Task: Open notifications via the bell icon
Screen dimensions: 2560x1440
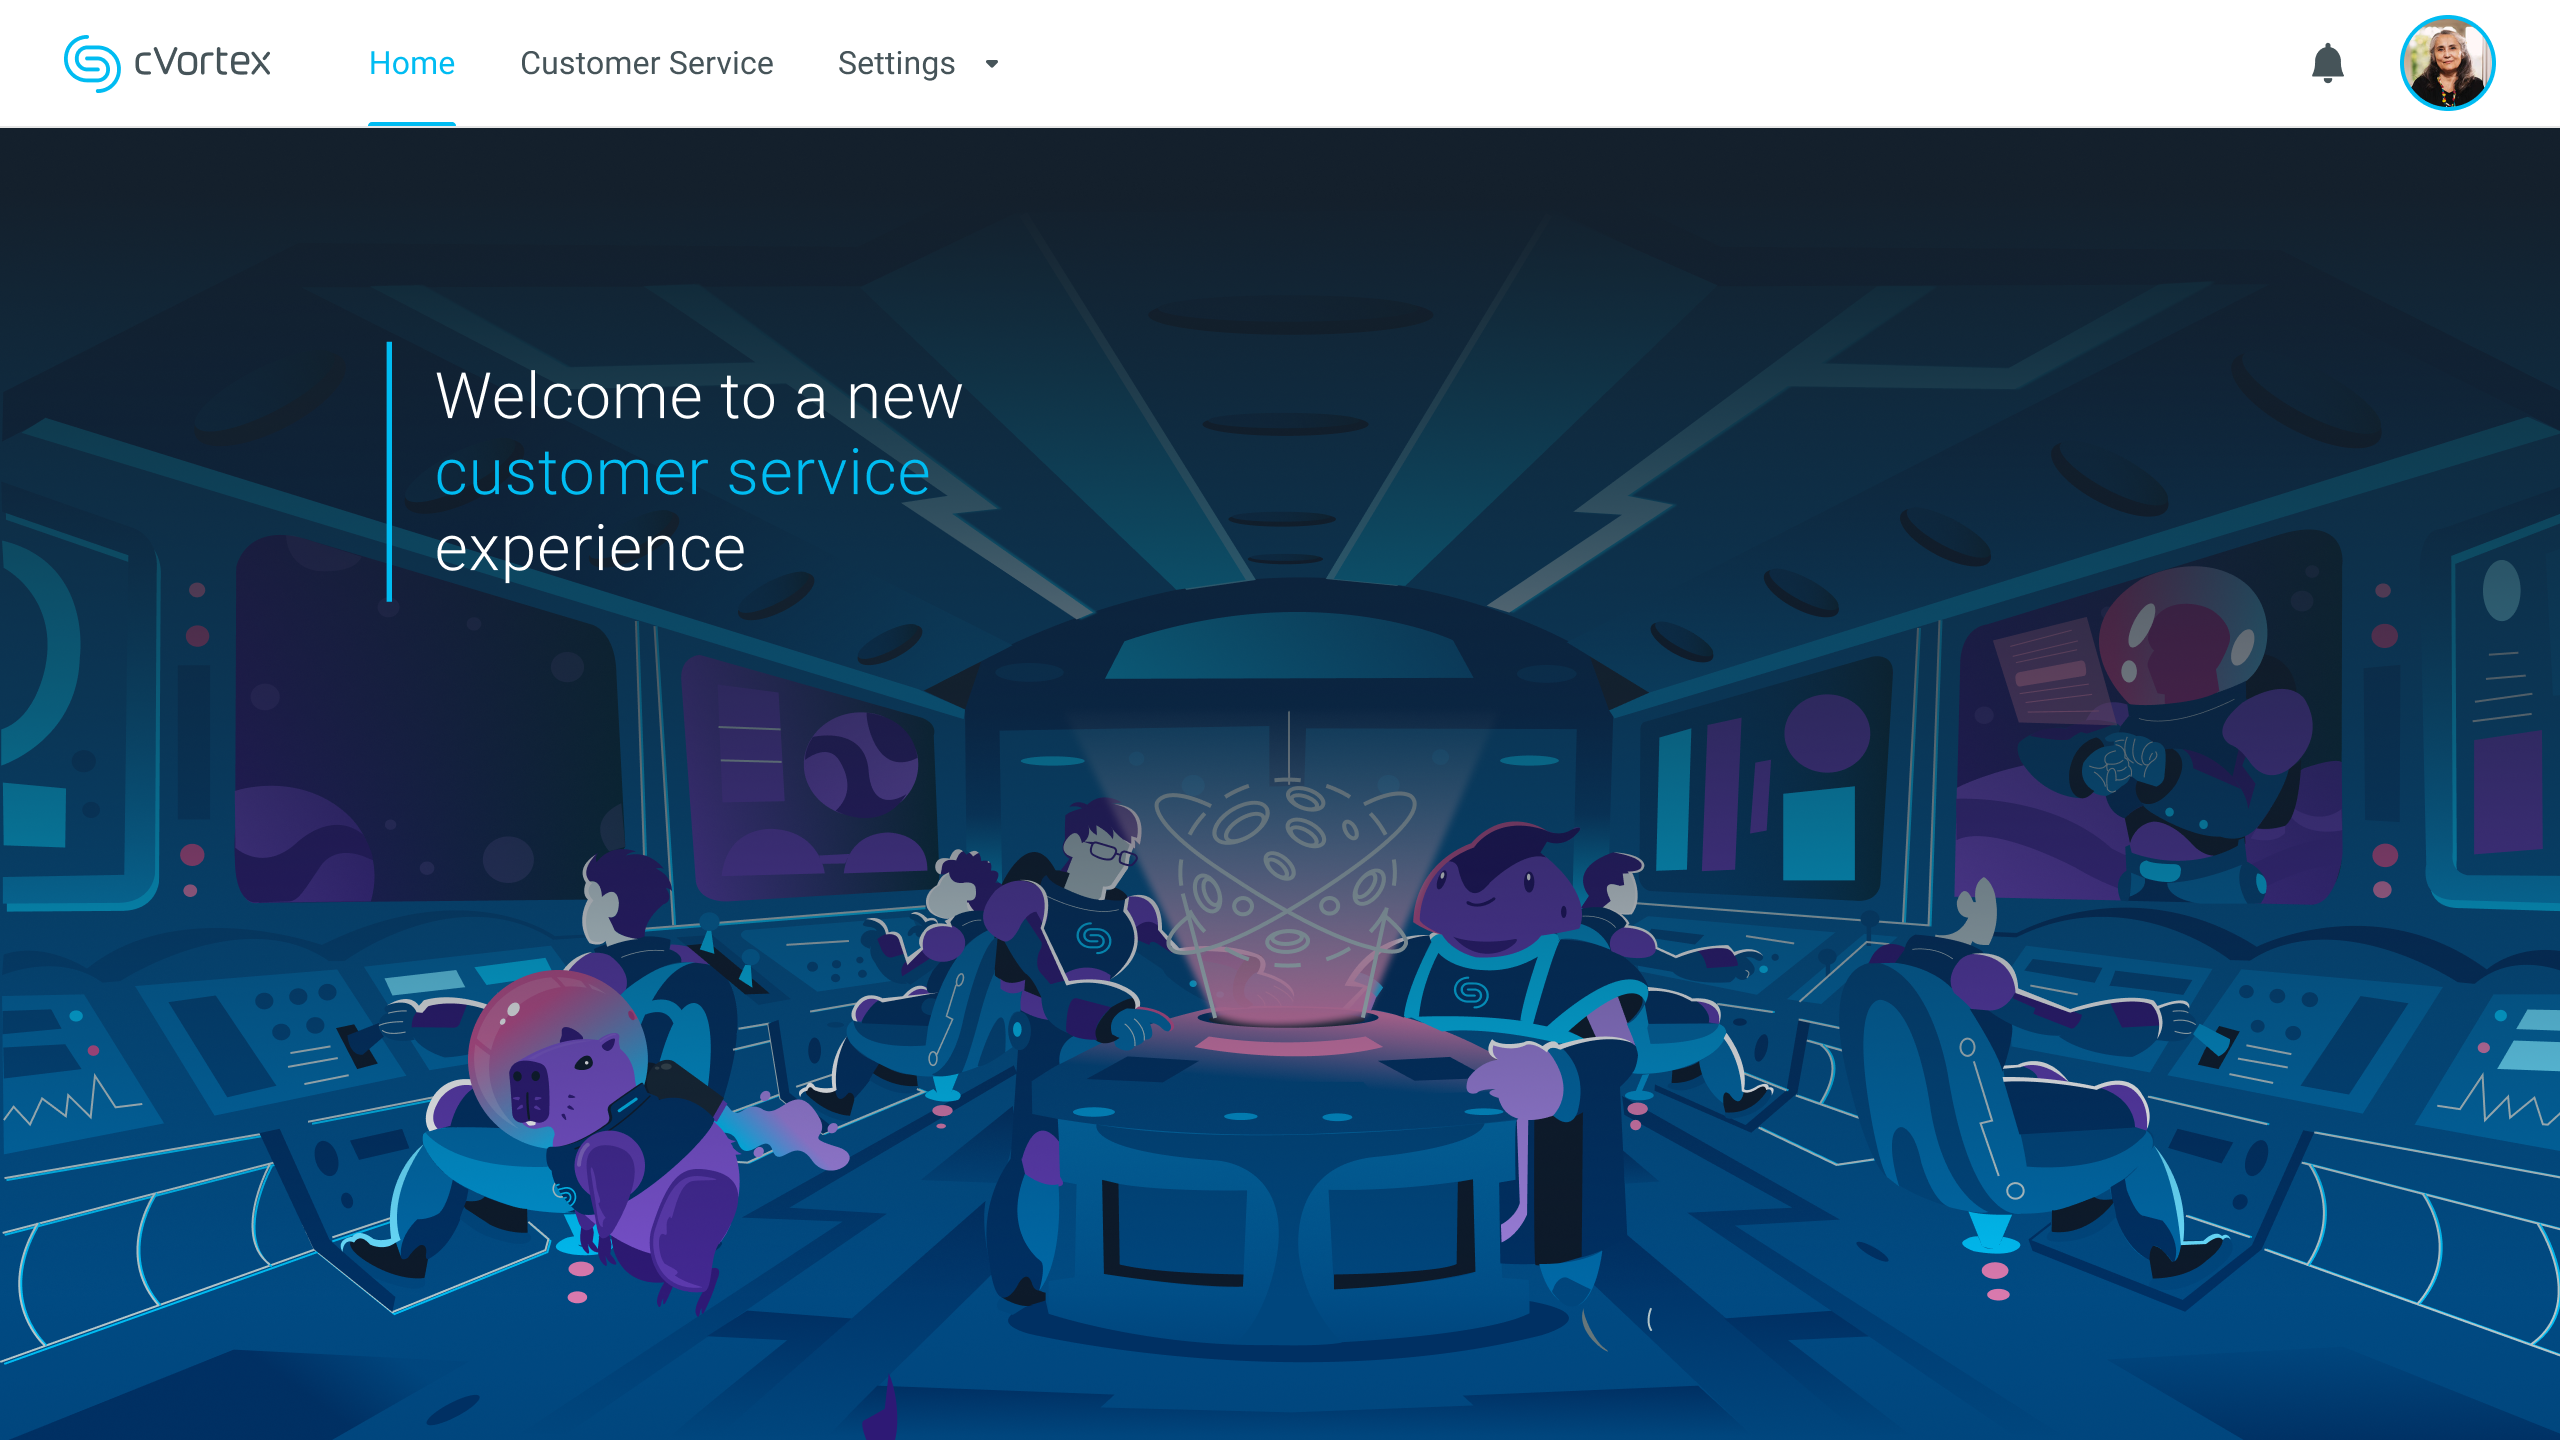Action: coord(2327,63)
